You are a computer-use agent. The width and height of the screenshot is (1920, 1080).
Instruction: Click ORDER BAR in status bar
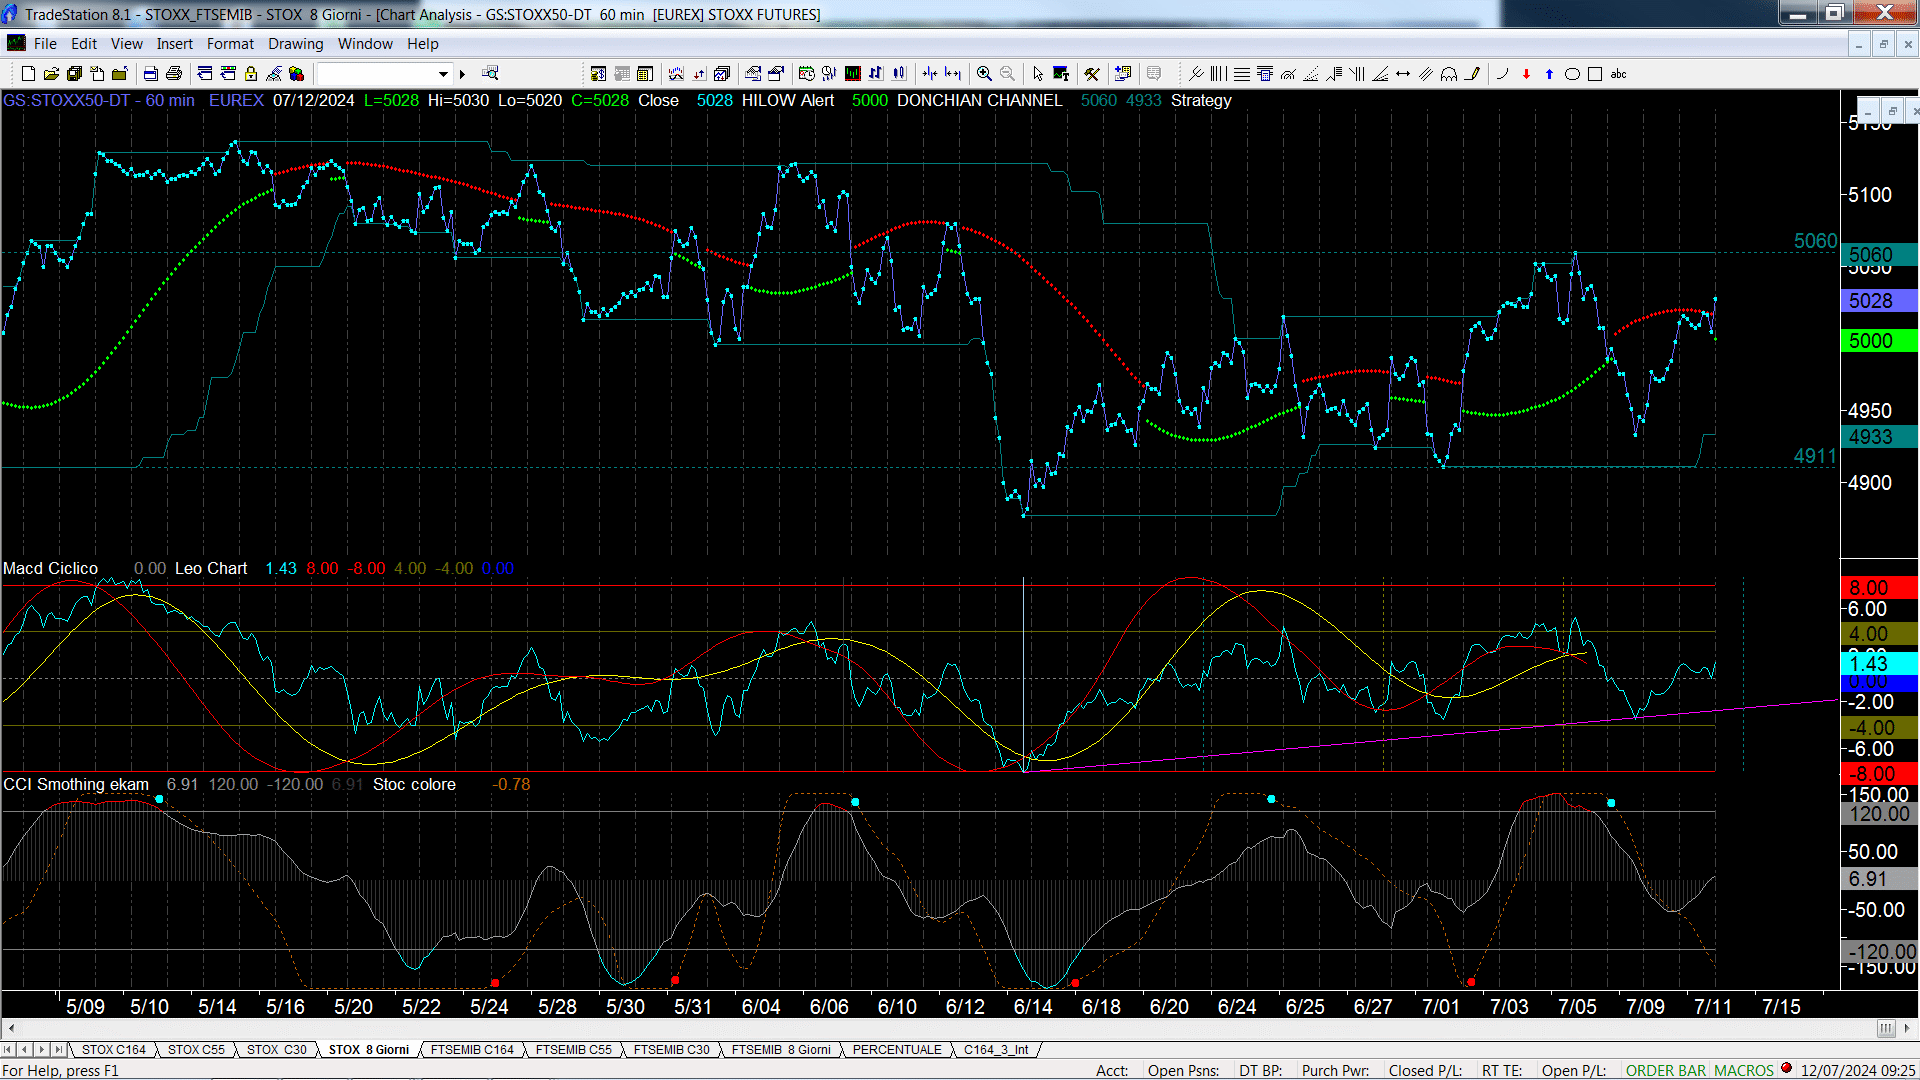1665,1070
